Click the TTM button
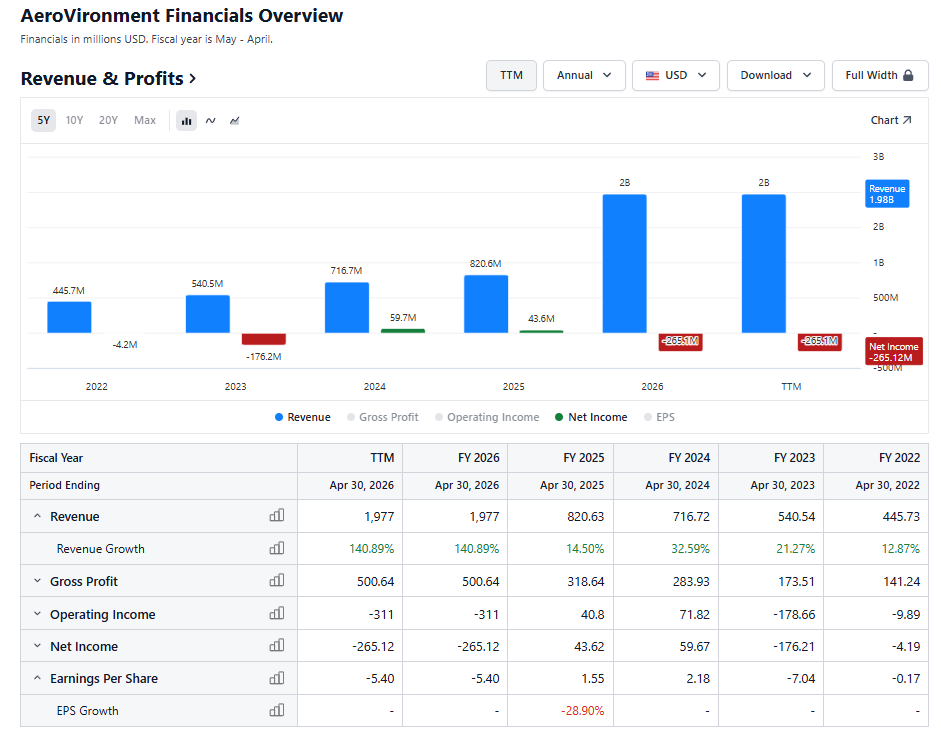 coord(511,76)
